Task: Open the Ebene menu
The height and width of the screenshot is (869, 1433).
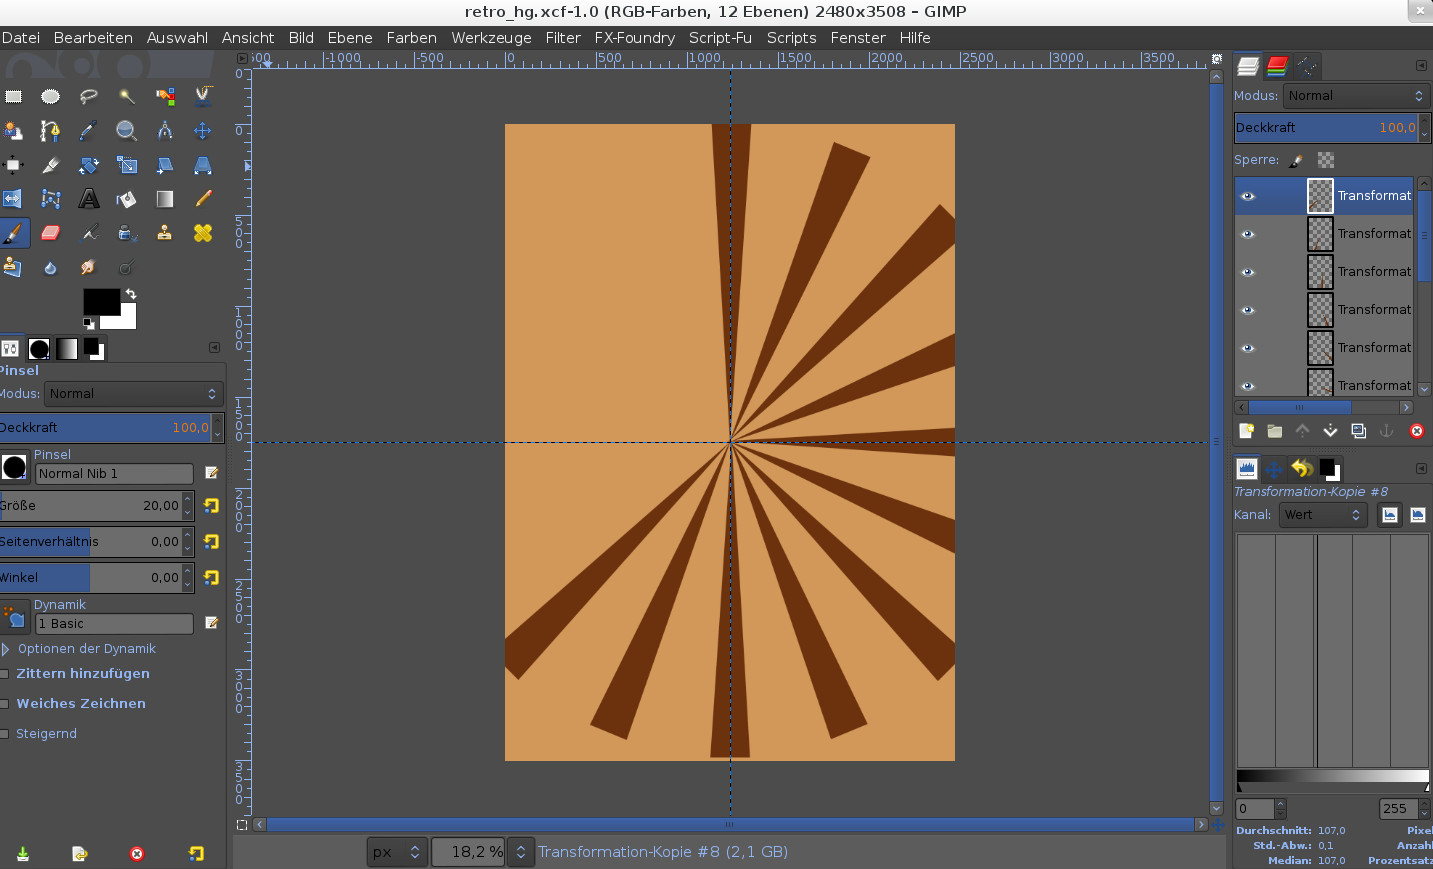Action: click(x=350, y=38)
